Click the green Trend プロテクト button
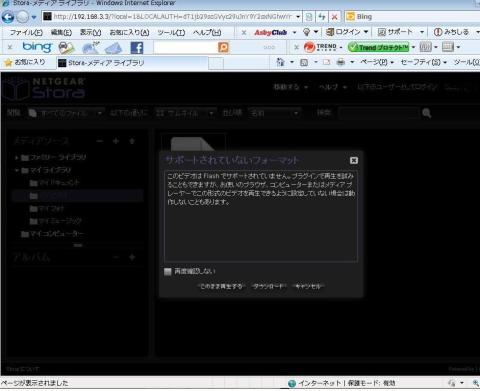This screenshot has width=480, height=391. pos(378,47)
